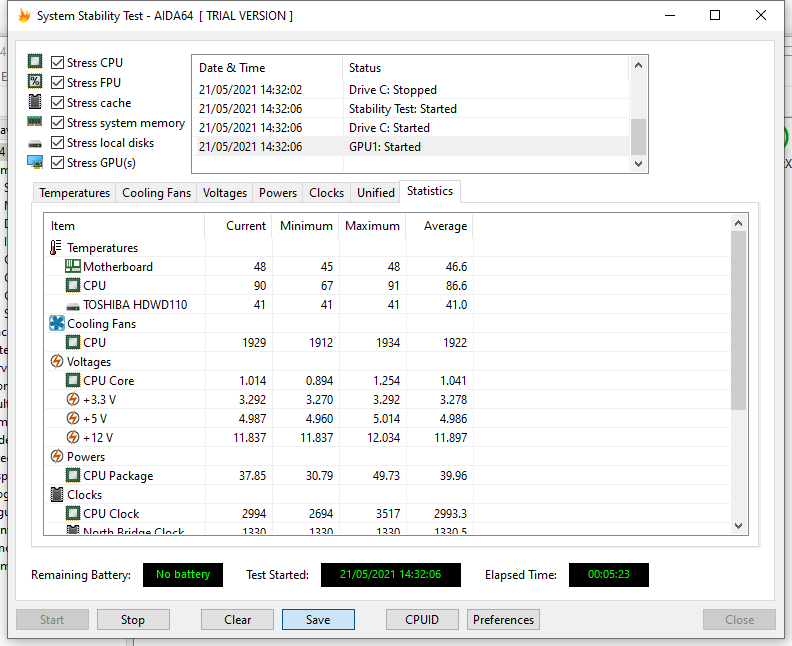Click the Date & Time log column header
The height and width of the screenshot is (646, 792).
coord(268,68)
